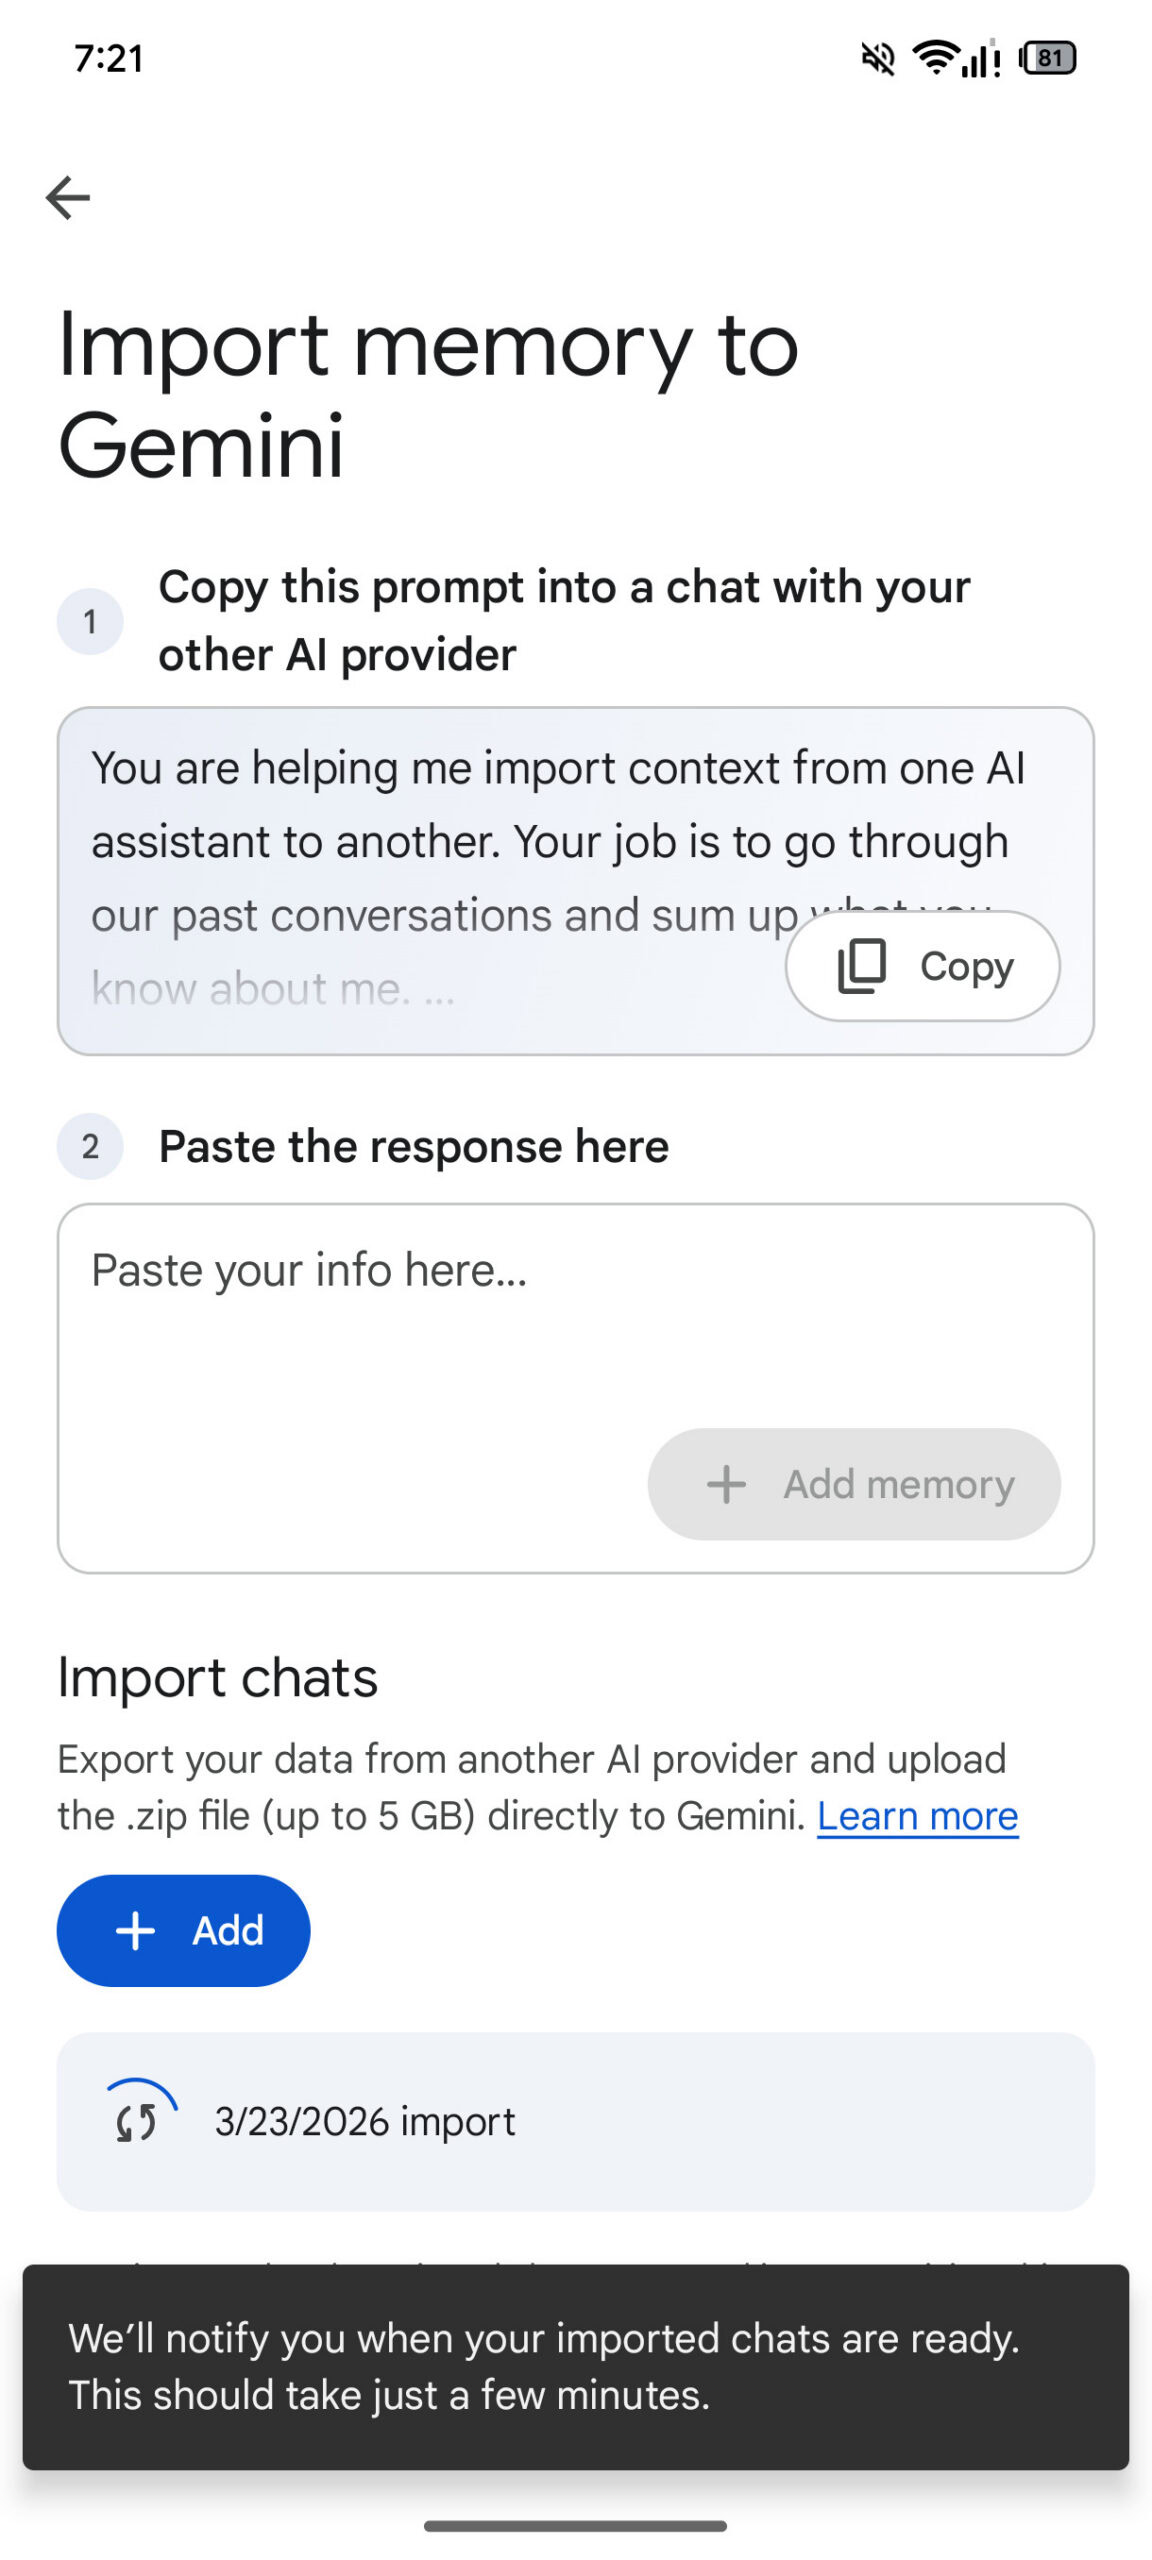Tap the Wi-Fi icon in status bar
The height and width of the screenshot is (2560, 1152).
[x=936, y=59]
